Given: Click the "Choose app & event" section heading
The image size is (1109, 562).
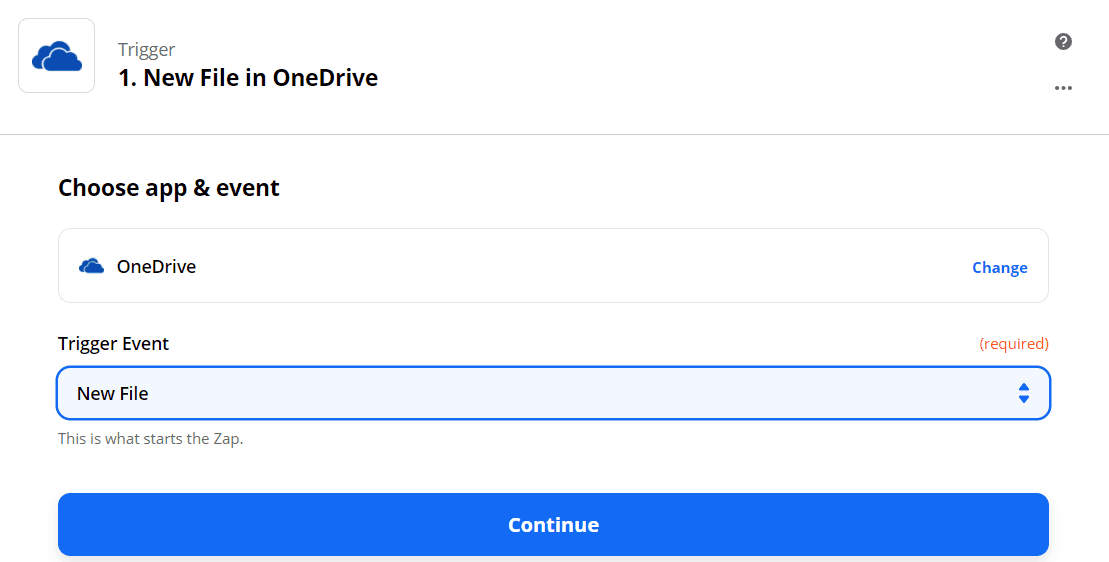Looking at the screenshot, I should coord(169,188).
